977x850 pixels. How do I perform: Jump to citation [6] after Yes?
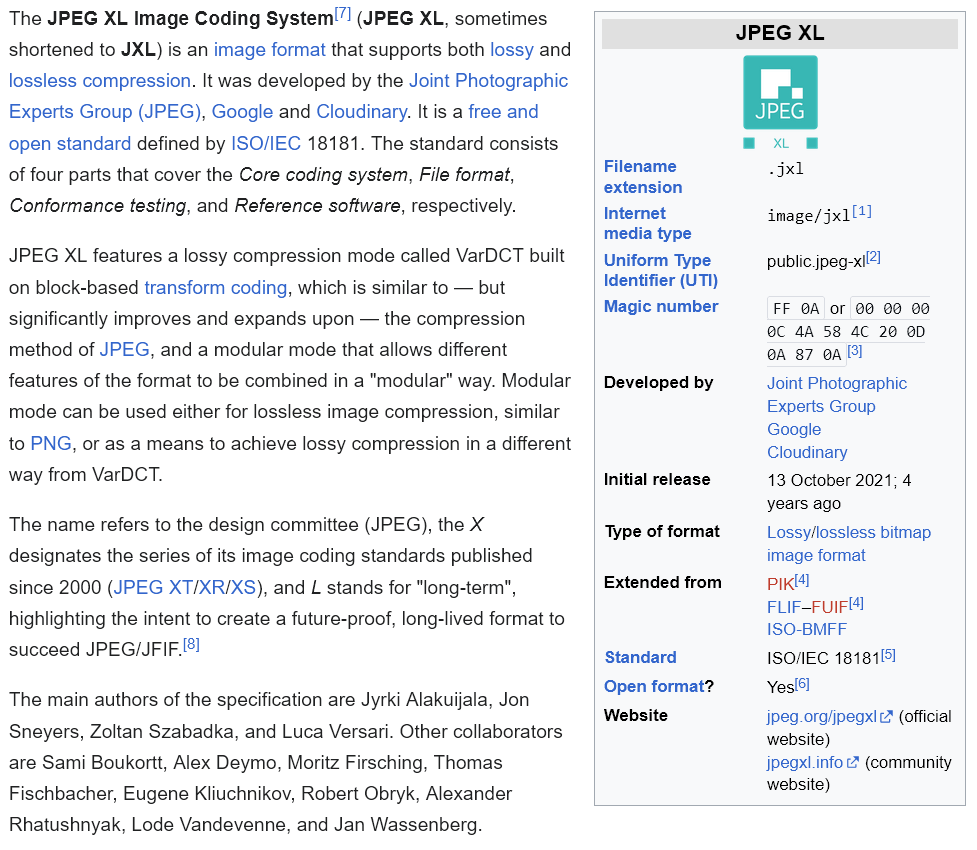pyautogui.click(x=802, y=684)
